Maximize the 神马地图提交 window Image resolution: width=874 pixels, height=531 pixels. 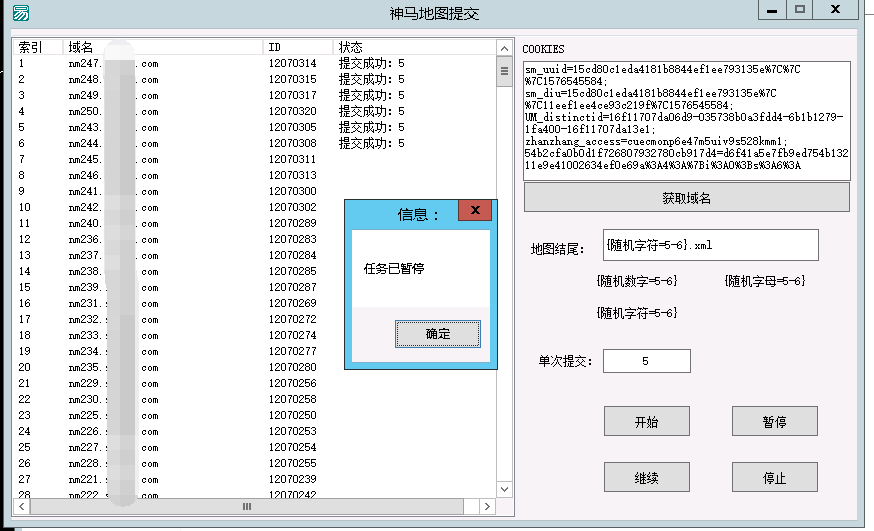[x=800, y=10]
